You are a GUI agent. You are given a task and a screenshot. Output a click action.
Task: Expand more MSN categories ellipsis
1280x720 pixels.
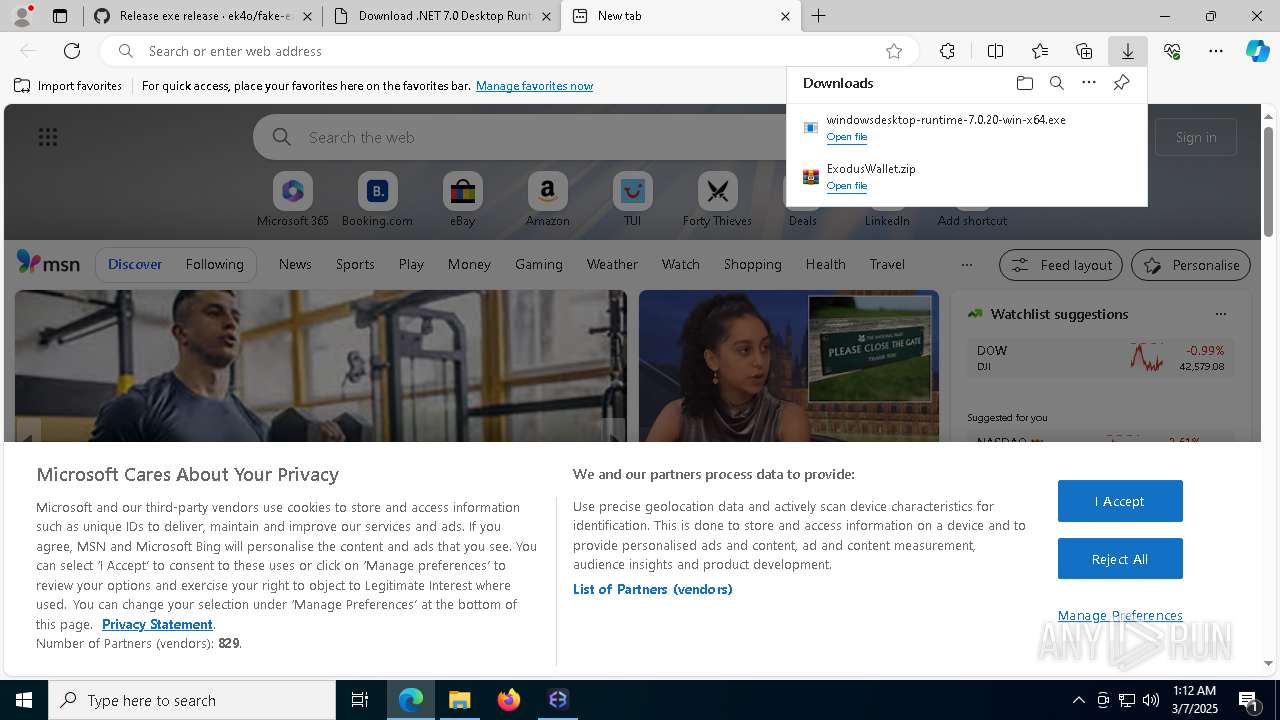click(966, 265)
